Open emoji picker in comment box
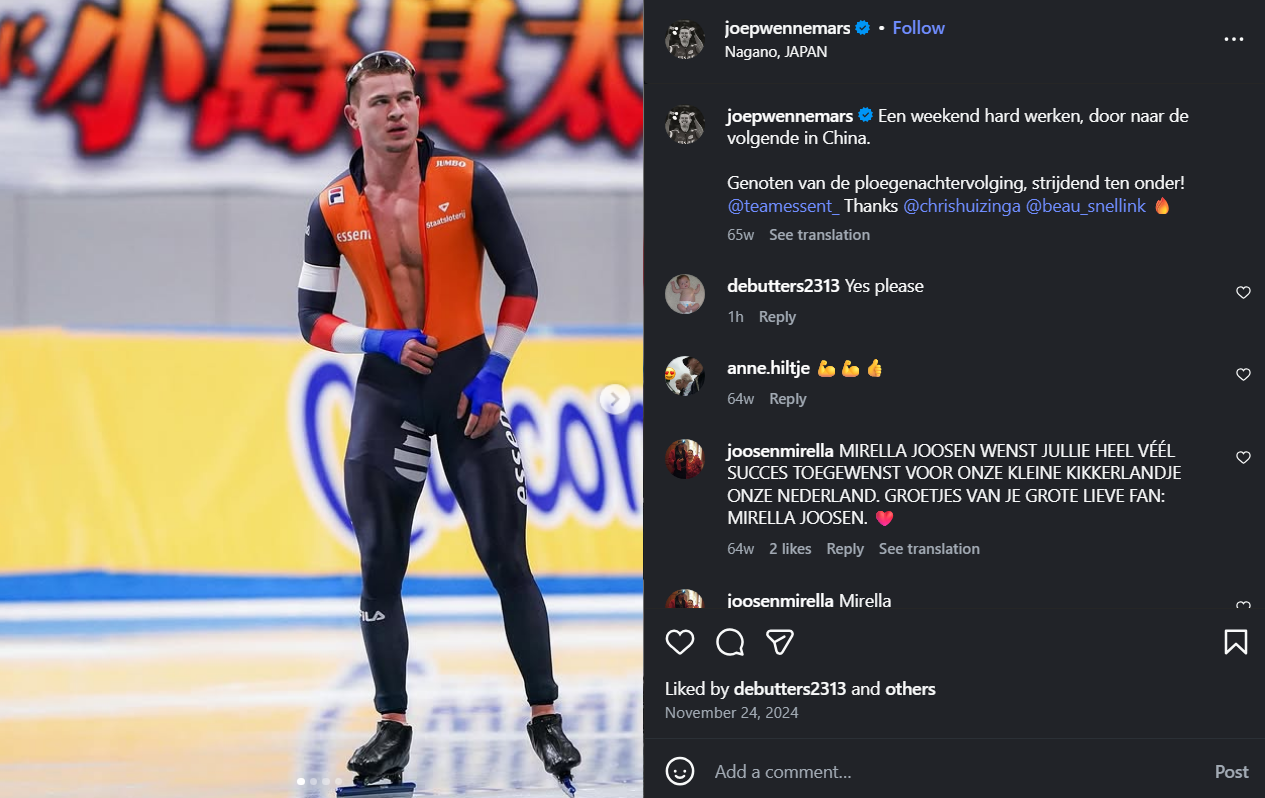Image resolution: width=1265 pixels, height=798 pixels. click(x=680, y=771)
